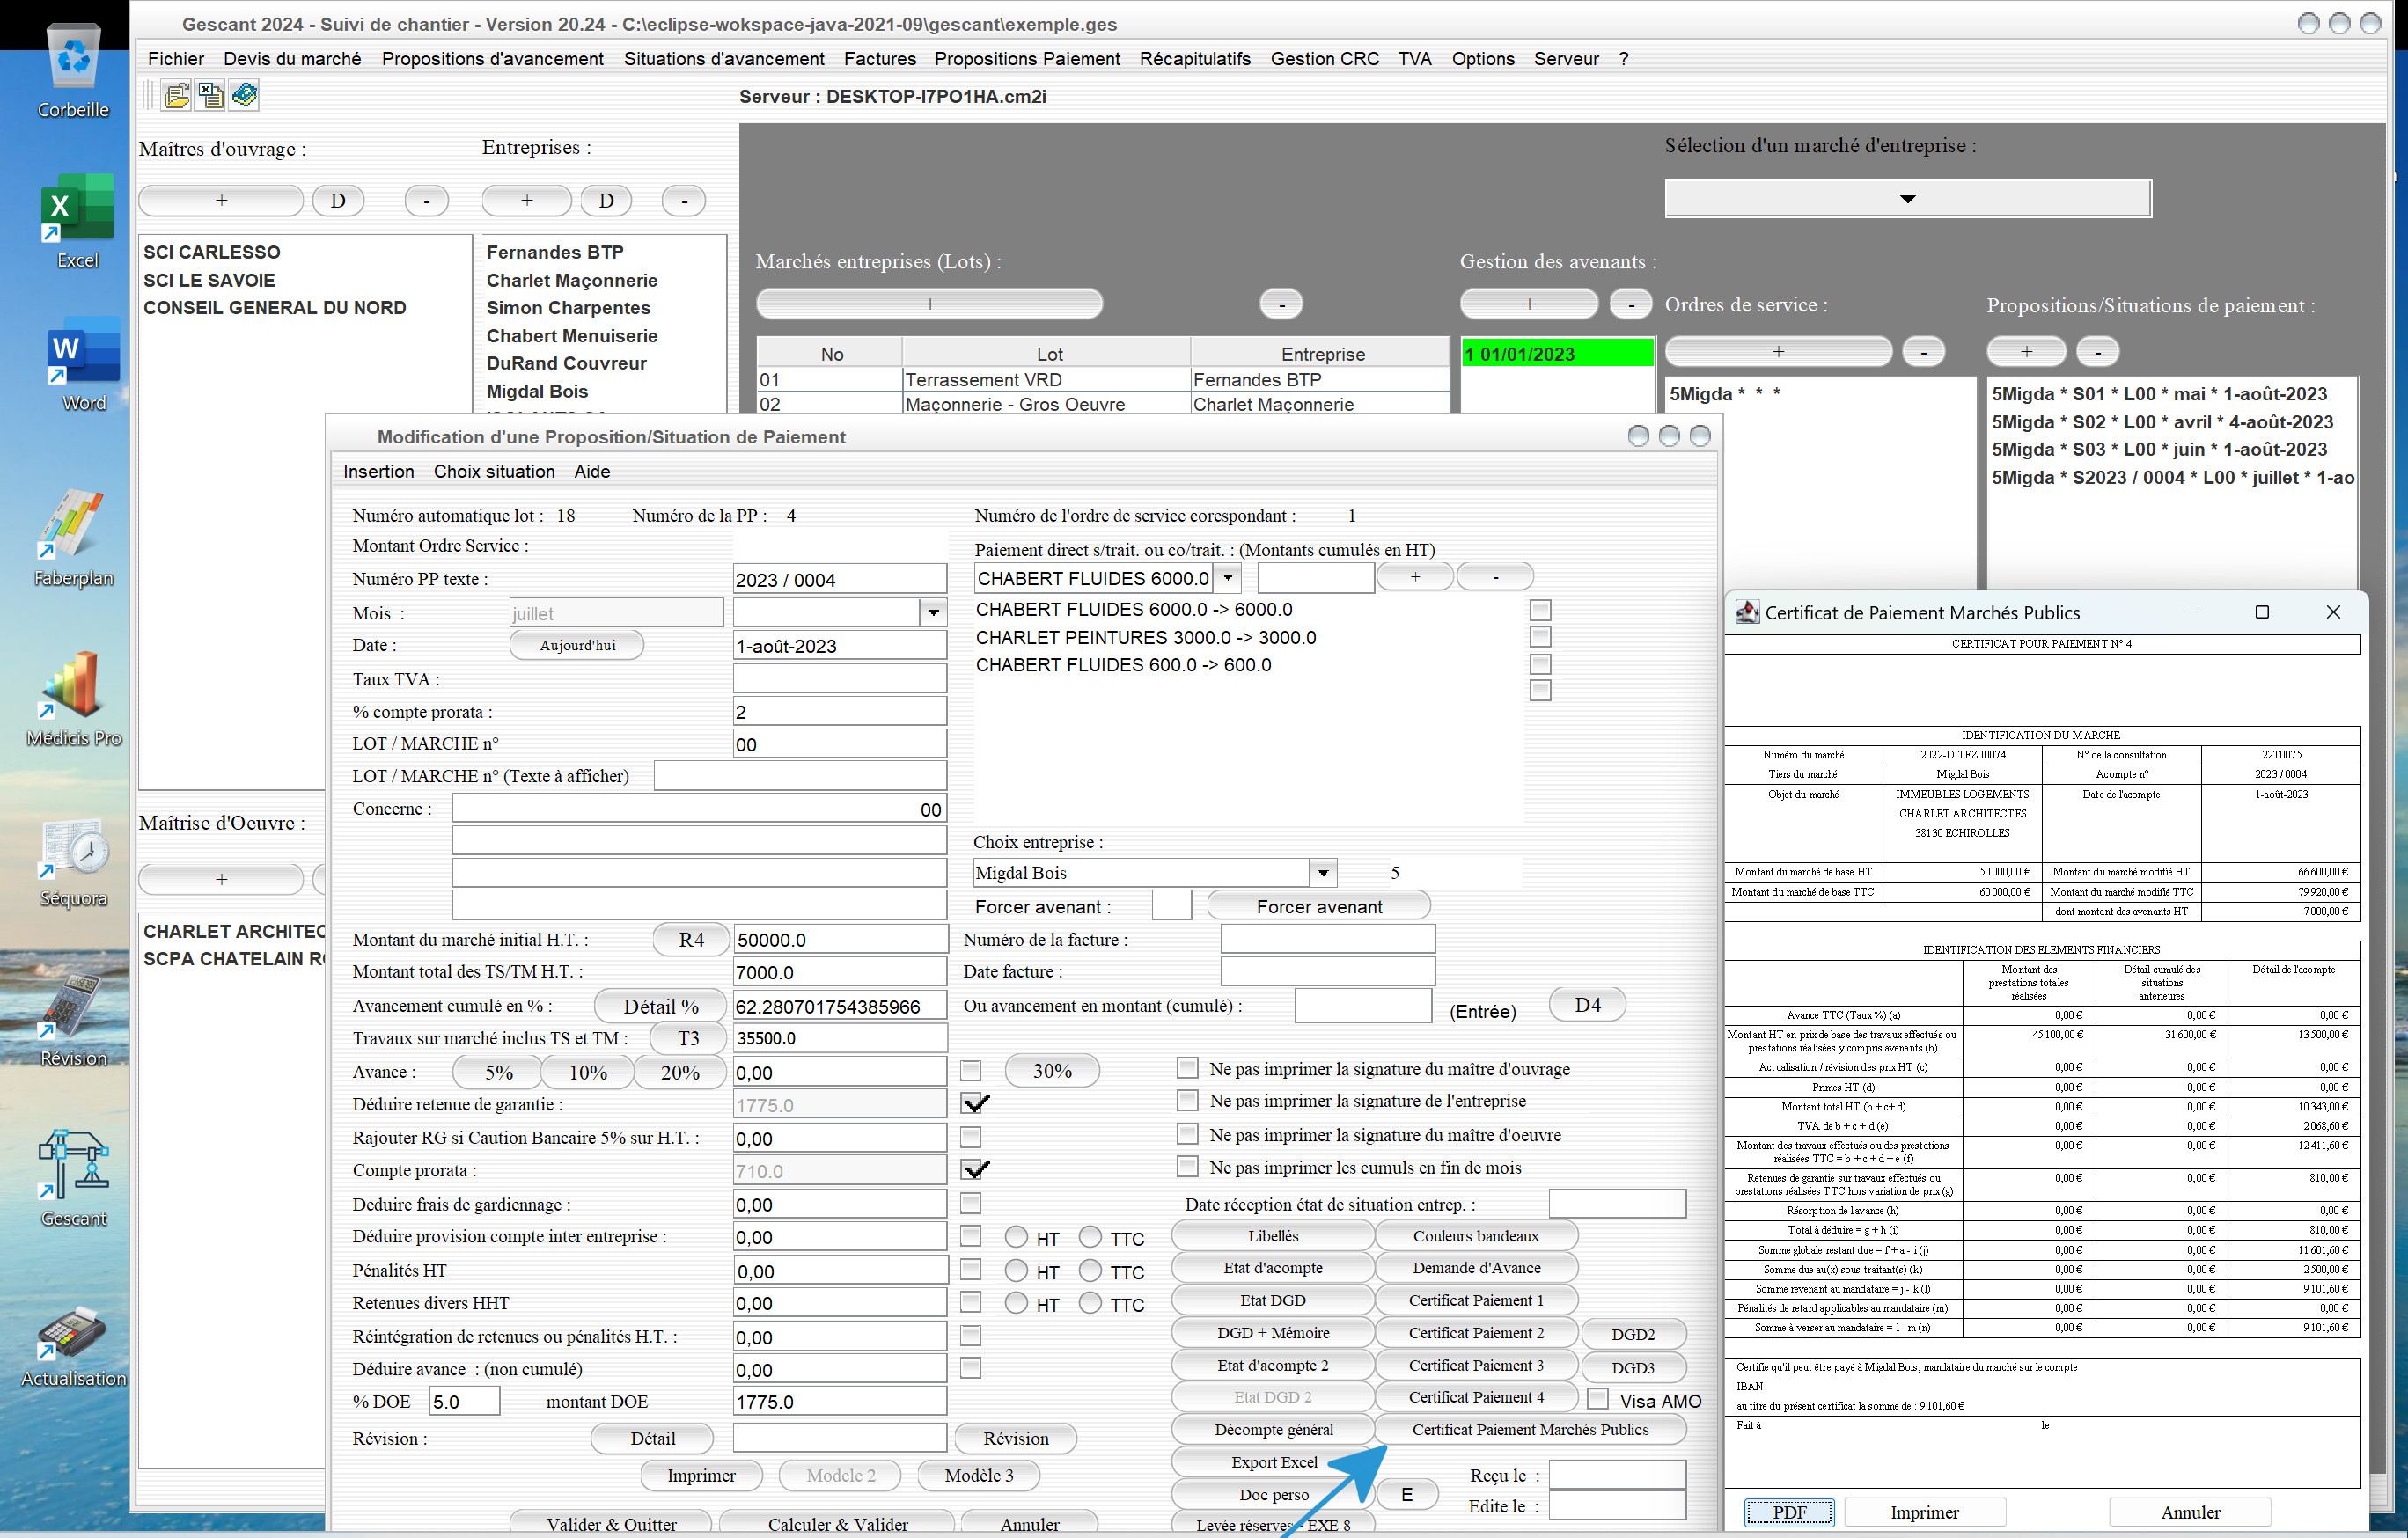Open the Gestion CRC menu
The height and width of the screenshot is (1538, 2408).
point(1325,59)
